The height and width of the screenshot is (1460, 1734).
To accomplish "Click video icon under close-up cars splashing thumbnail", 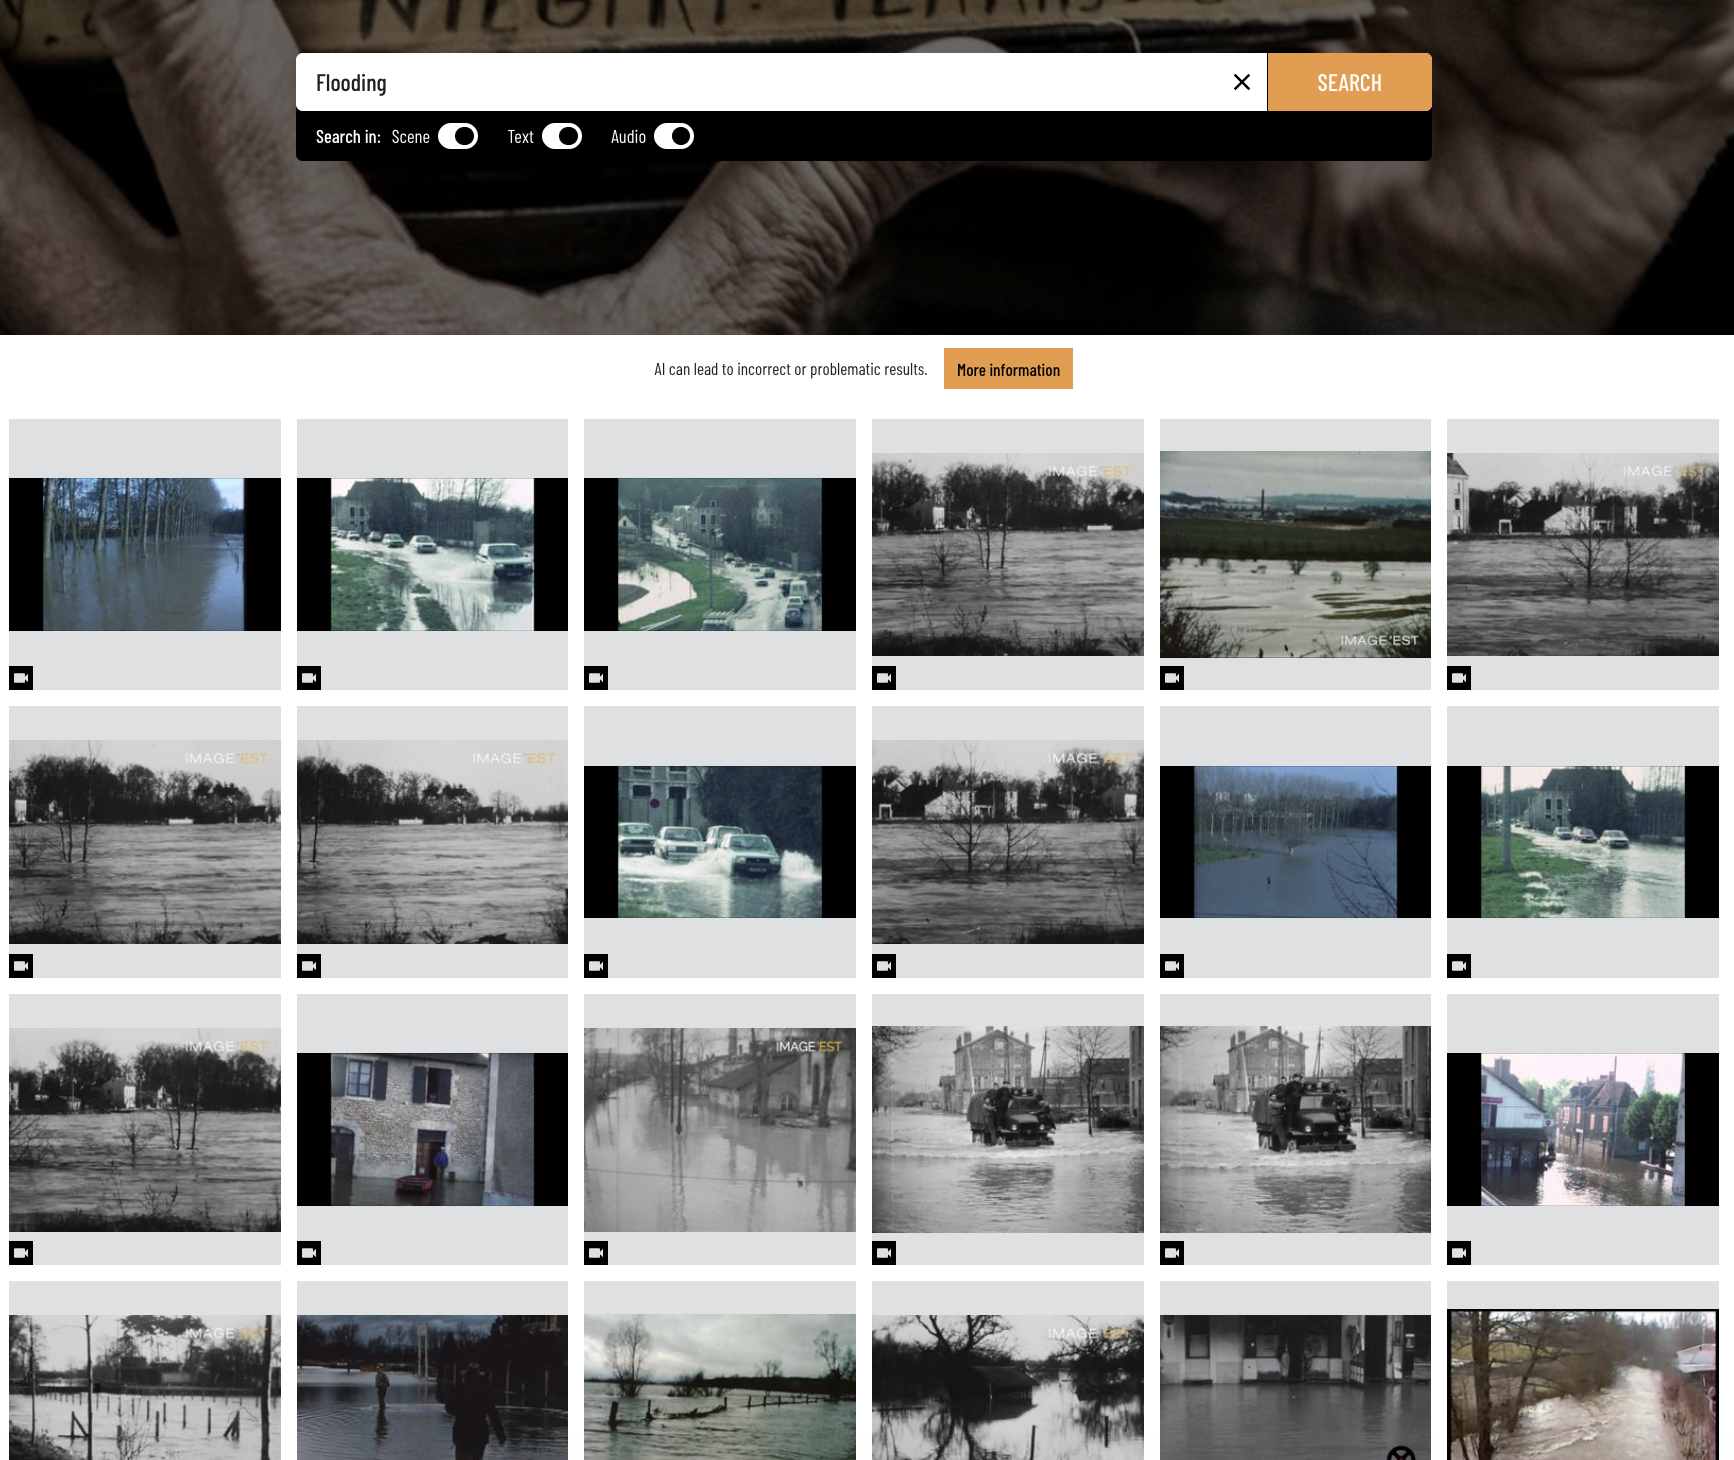I will tap(596, 966).
